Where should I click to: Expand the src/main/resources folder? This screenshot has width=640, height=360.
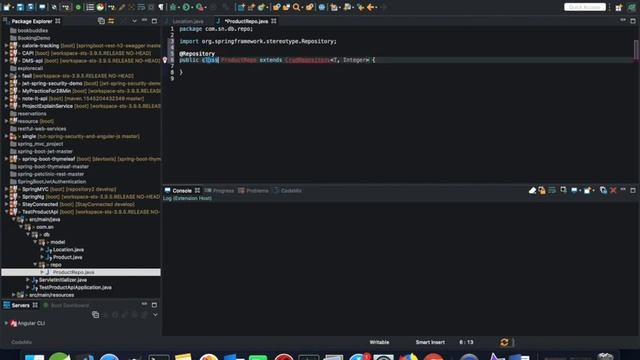click(13, 295)
